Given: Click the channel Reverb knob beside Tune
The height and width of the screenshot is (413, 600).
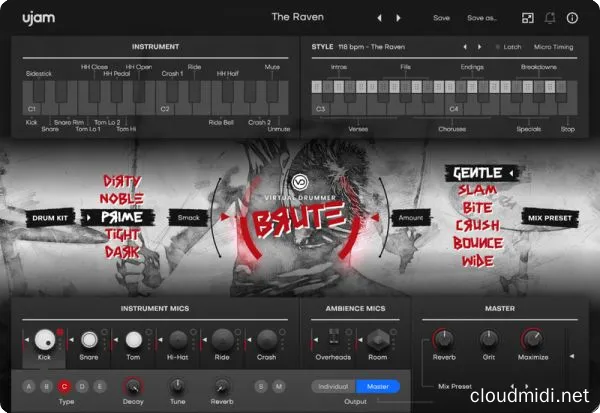Looking at the screenshot, I should [222, 387].
